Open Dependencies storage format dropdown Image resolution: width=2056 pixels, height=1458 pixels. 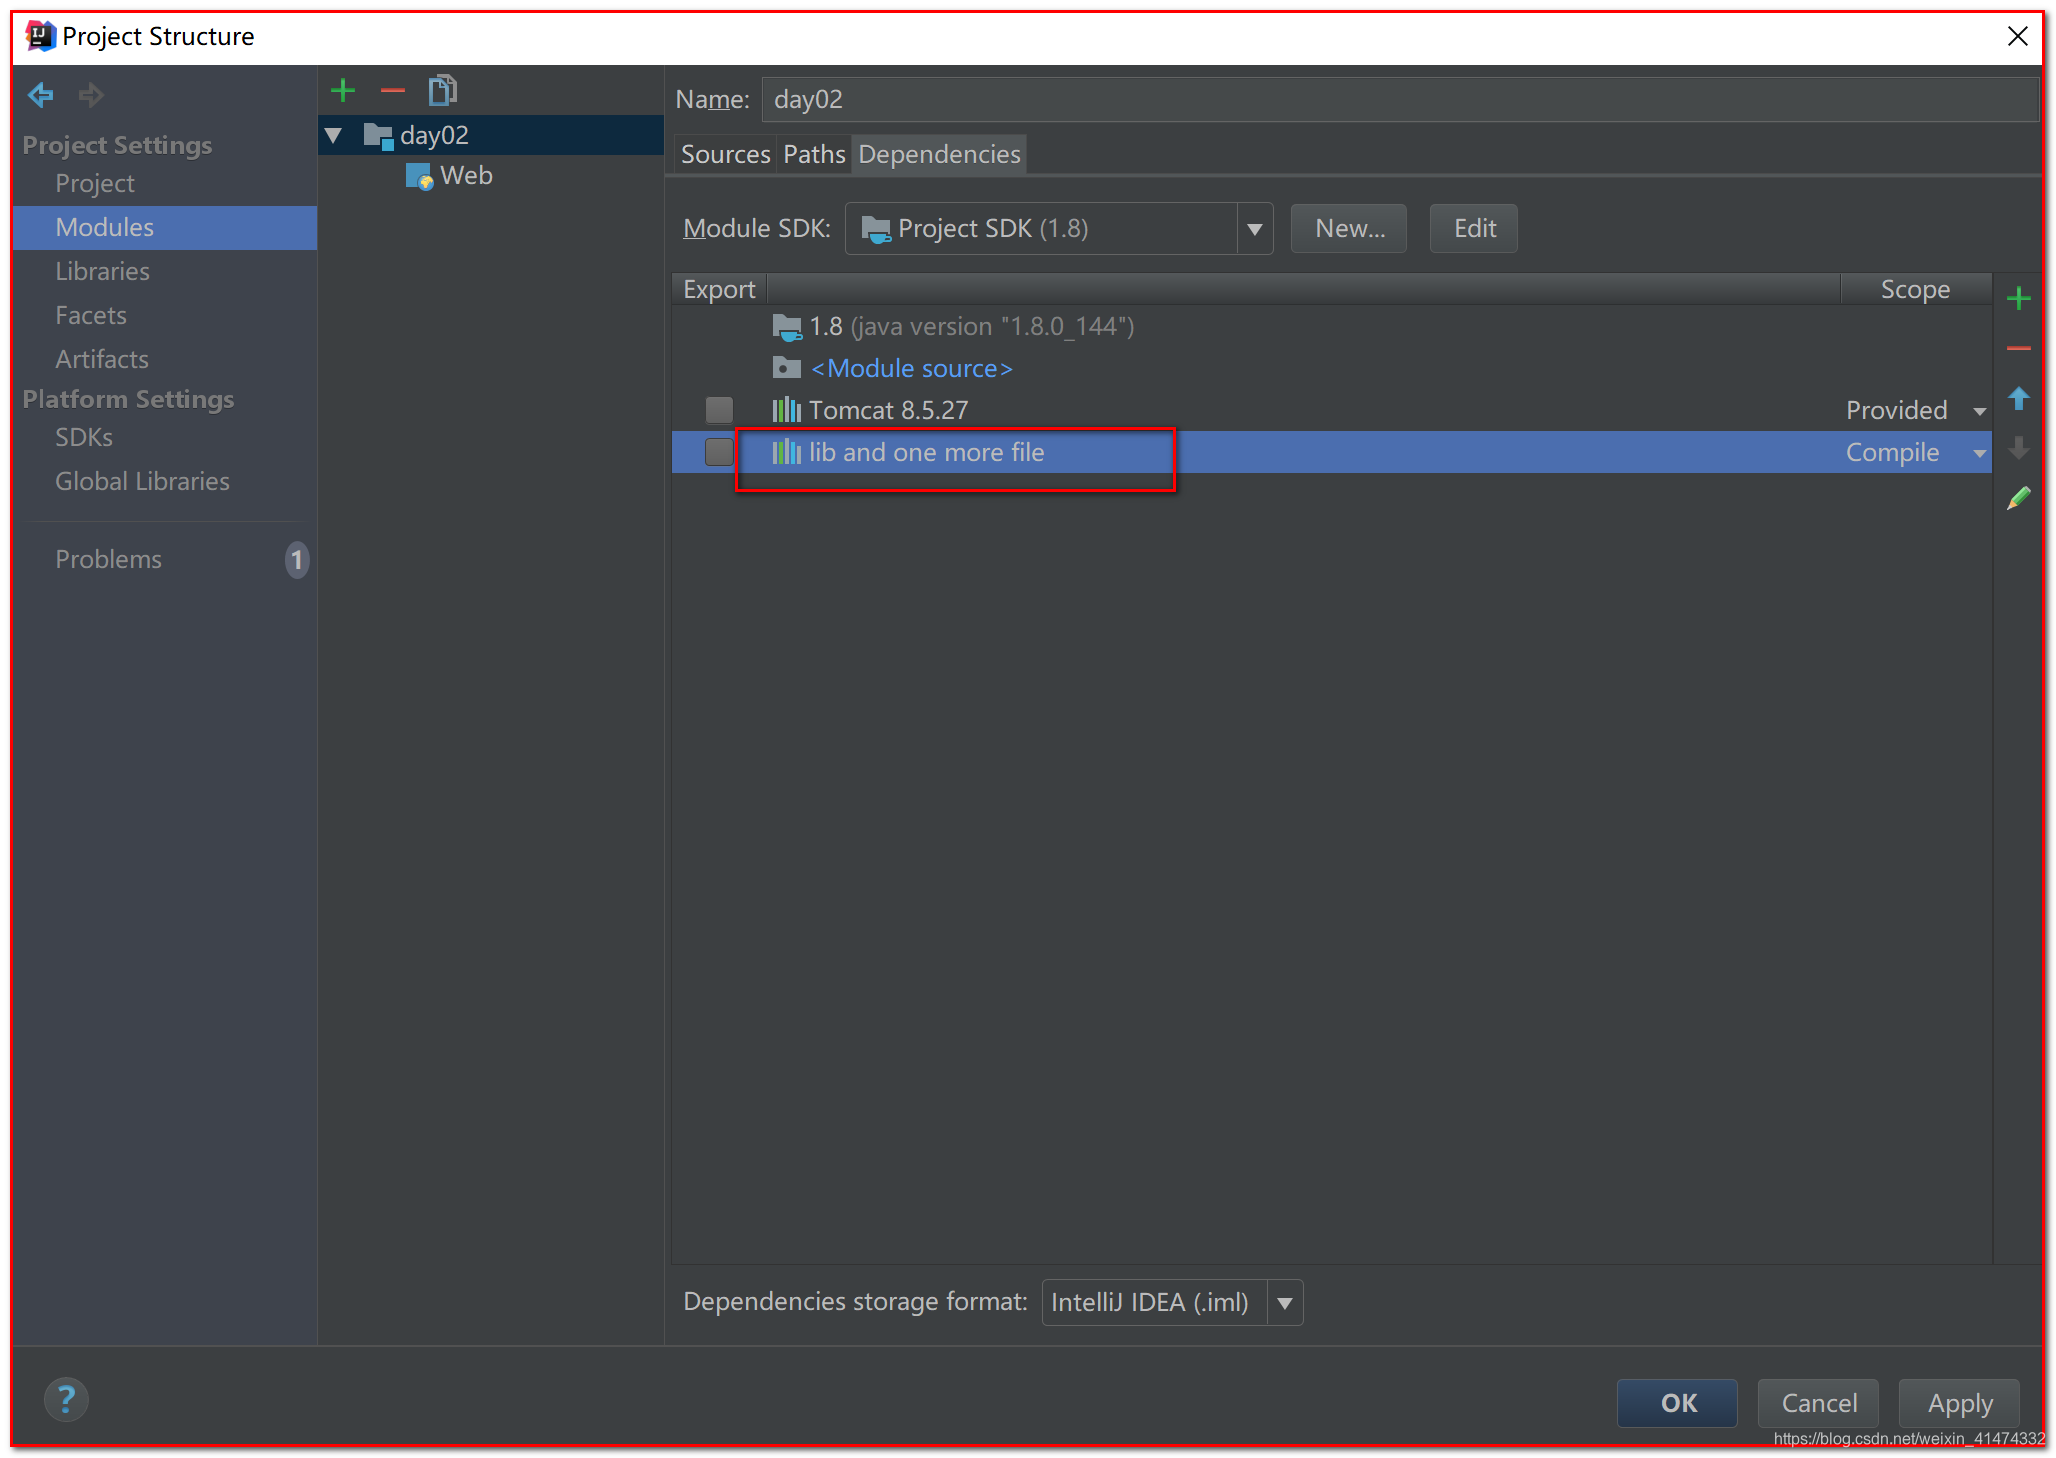[1285, 1302]
